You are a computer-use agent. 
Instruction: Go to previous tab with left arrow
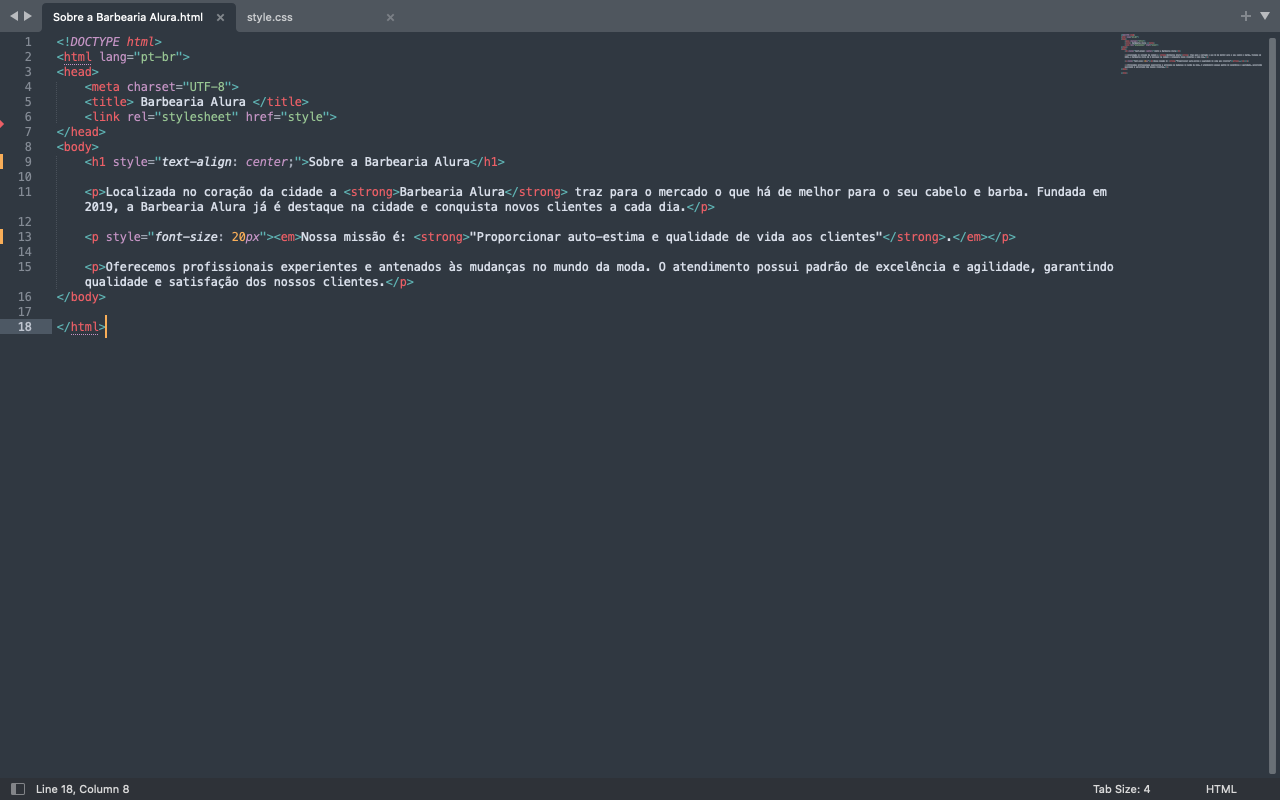(14, 16)
